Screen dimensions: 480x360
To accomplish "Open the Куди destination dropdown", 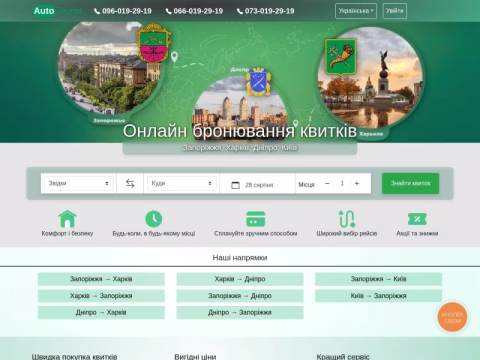I will click(182, 183).
